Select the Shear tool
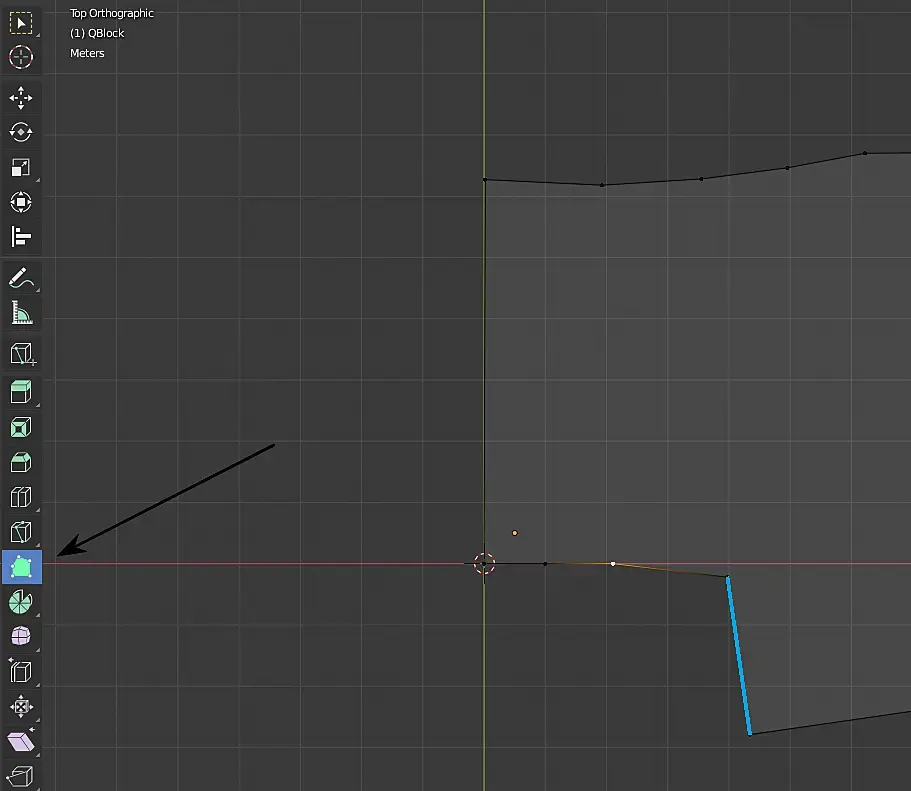Viewport: 911px width, 791px height. (21, 741)
